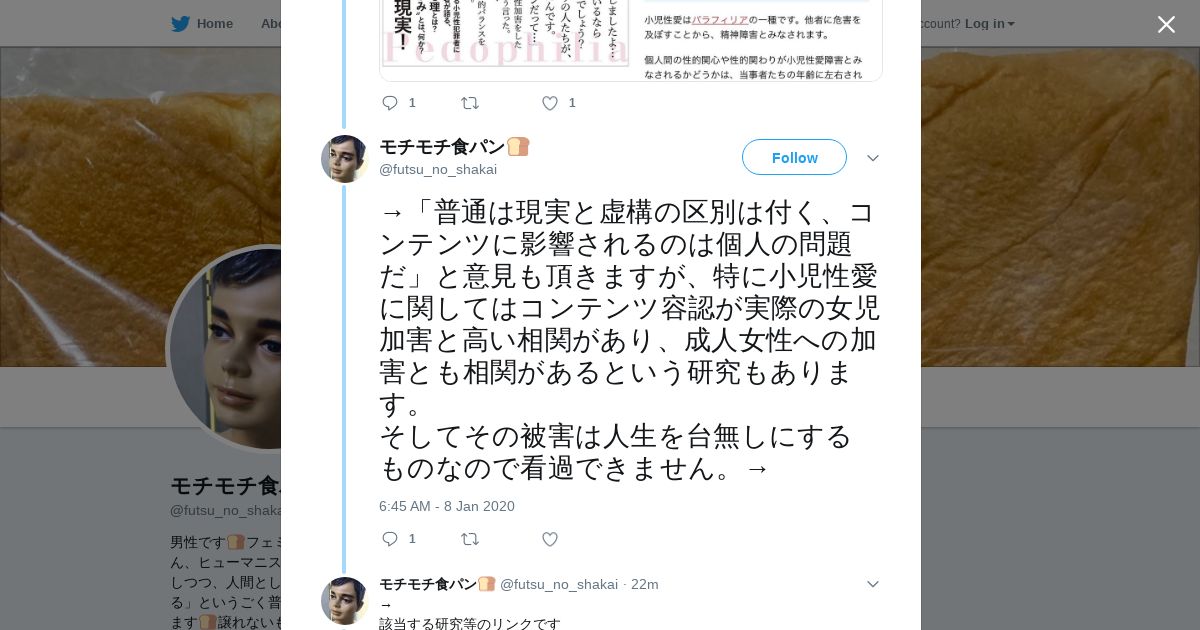This screenshot has width=1200, height=630.
Task: Like the 6:45 AM main tweet
Action: 550,539
